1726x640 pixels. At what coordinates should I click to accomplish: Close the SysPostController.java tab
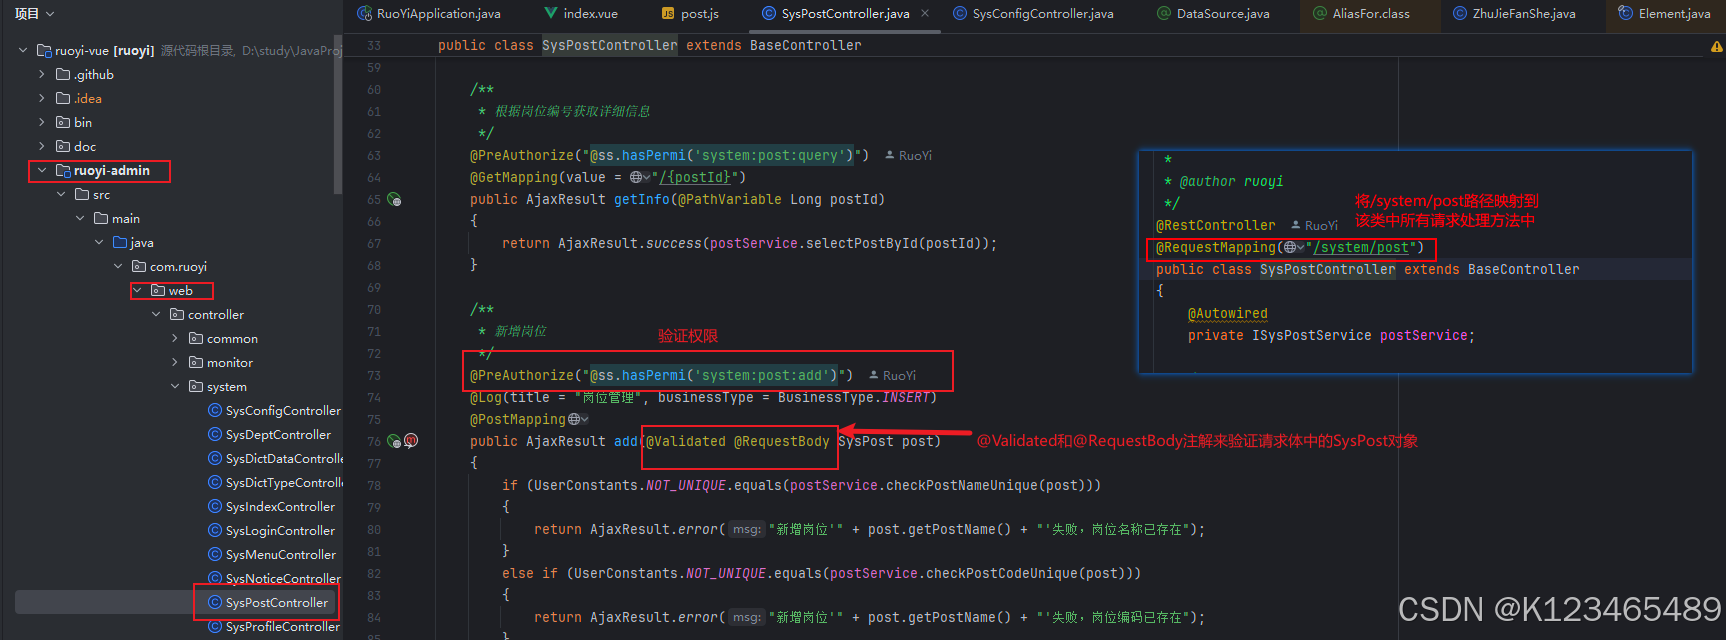coord(925,13)
